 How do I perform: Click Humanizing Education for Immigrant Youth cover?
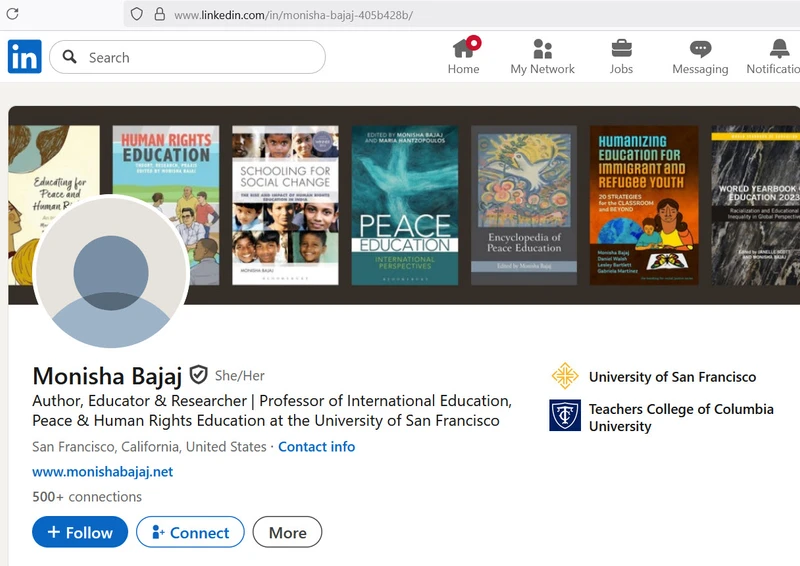pyautogui.click(x=644, y=205)
